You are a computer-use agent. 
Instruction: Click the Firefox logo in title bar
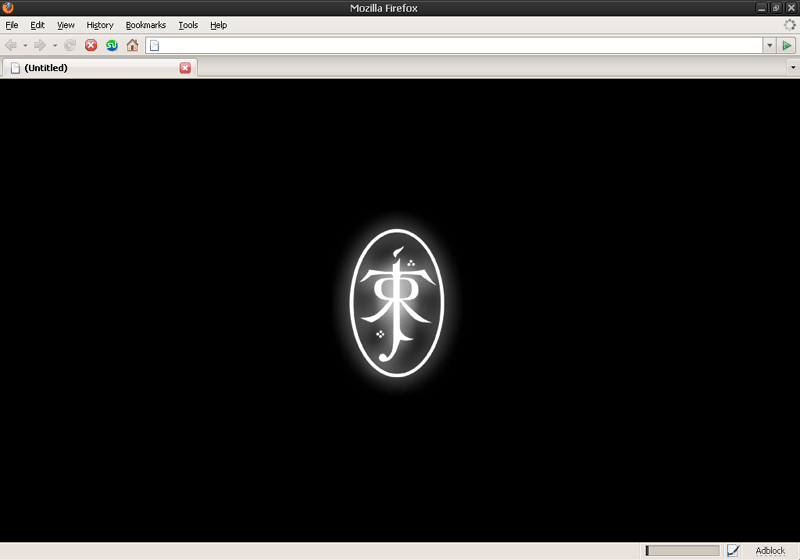8,8
